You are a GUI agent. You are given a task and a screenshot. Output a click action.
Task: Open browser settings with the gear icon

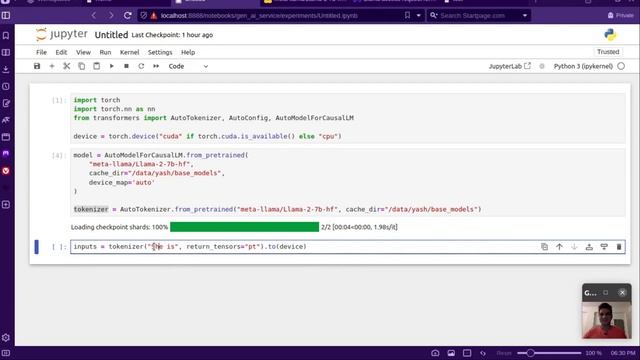tap(6, 338)
